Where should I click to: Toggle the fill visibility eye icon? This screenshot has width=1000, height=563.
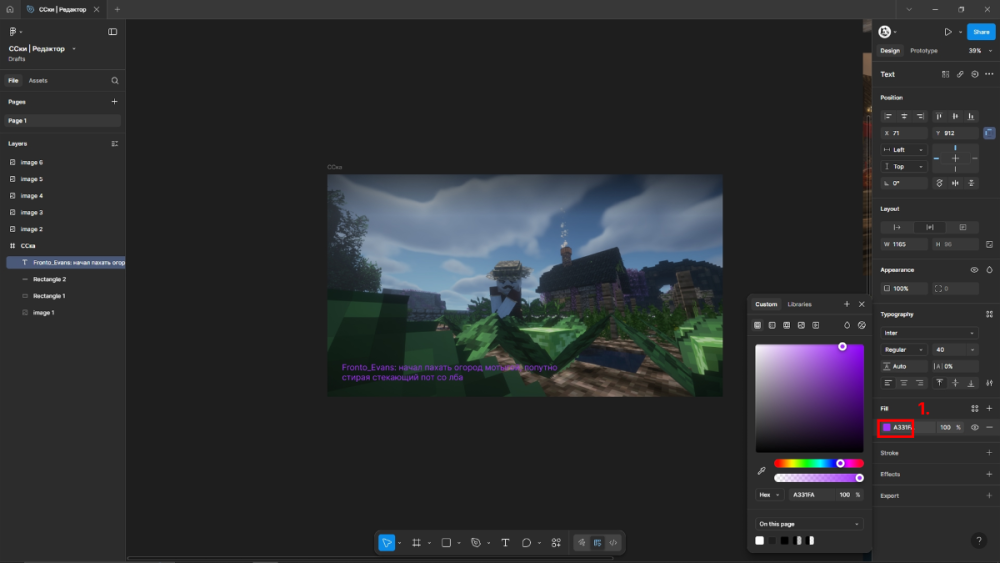(974, 427)
